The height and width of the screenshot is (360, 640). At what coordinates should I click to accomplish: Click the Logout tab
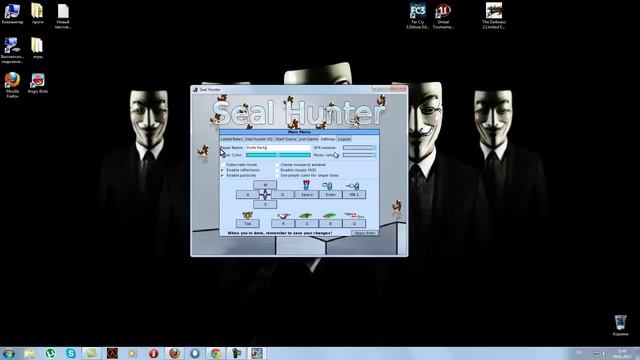coord(344,139)
